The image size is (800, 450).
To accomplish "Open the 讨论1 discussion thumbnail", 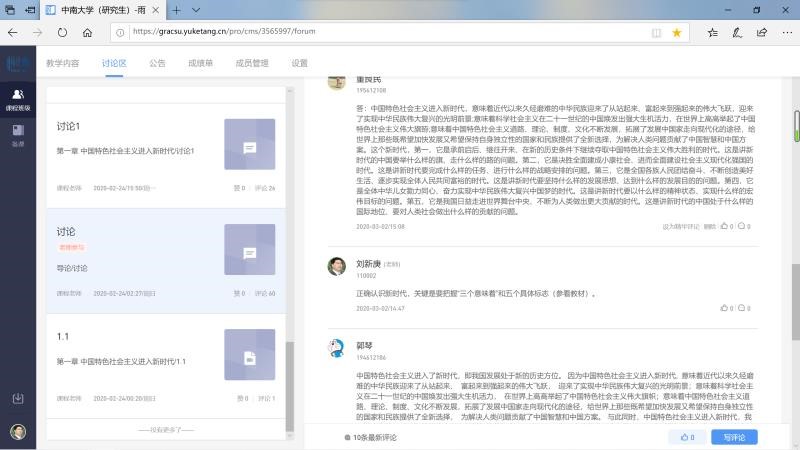I will click(249, 146).
